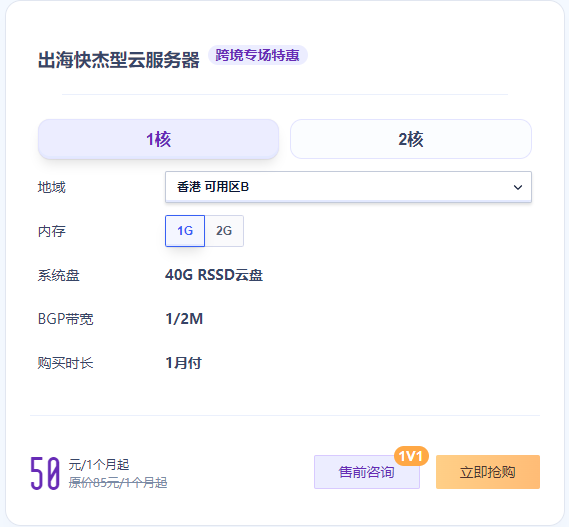Click the 立即抢购 buy button
This screenshot has height=527, width=569.
click(488, 472)
